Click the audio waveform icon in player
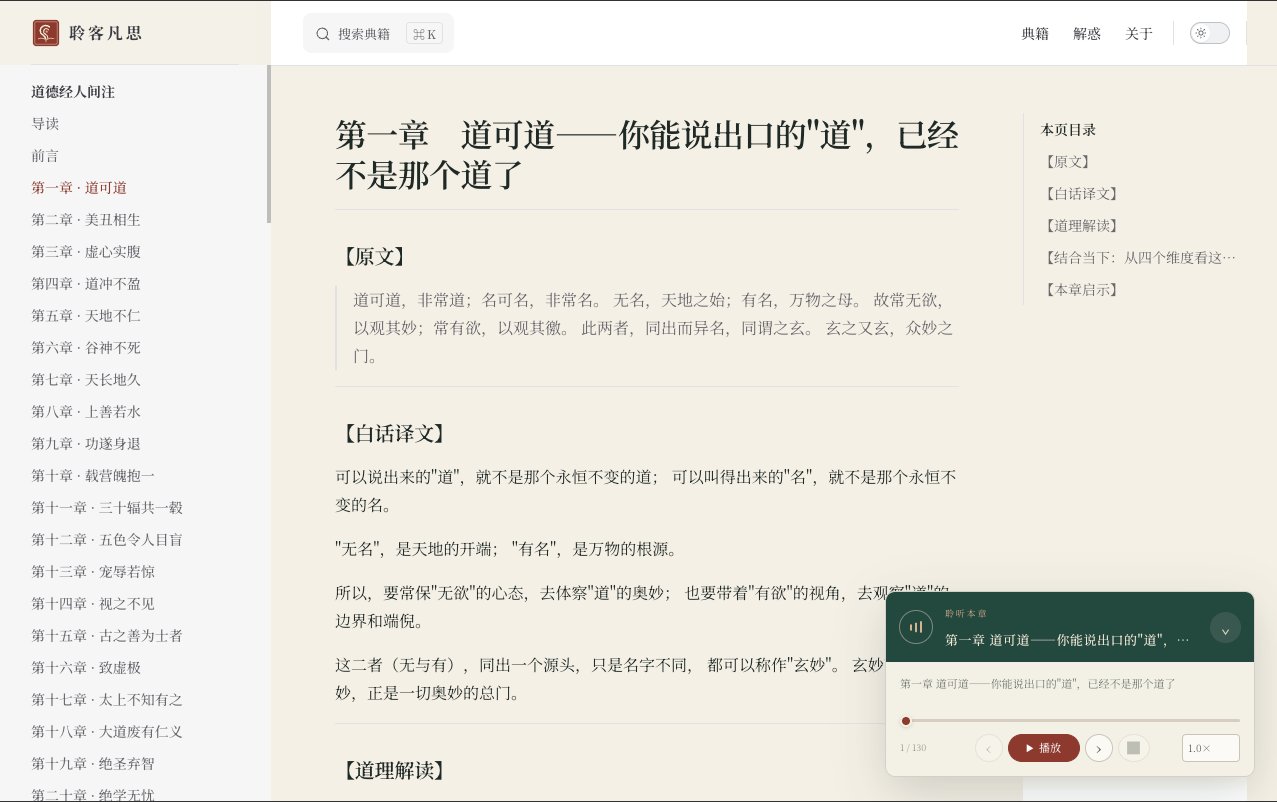The height and width of the screenshot is (802, 1277). (916, 627)
